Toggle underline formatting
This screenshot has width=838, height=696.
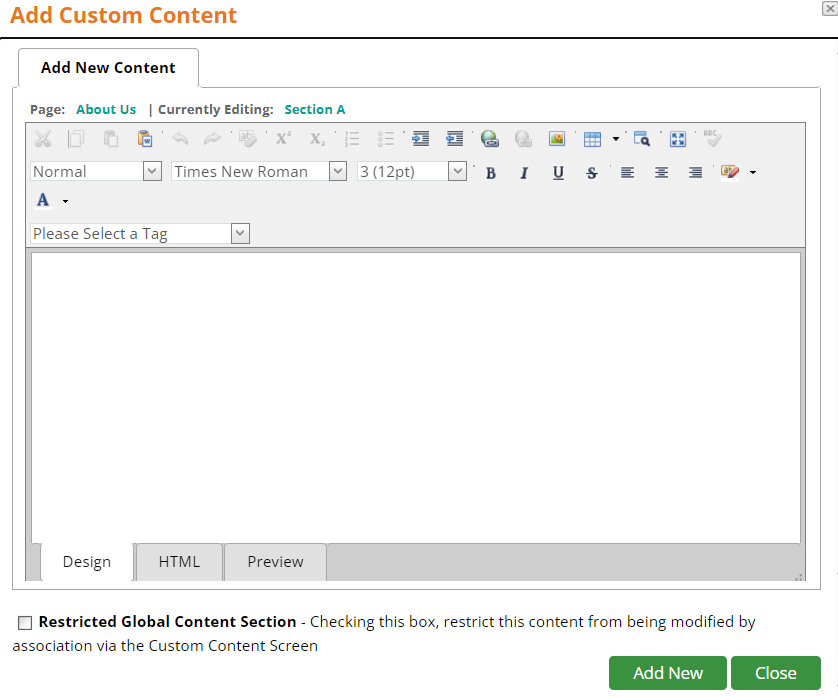coord(558,173)
